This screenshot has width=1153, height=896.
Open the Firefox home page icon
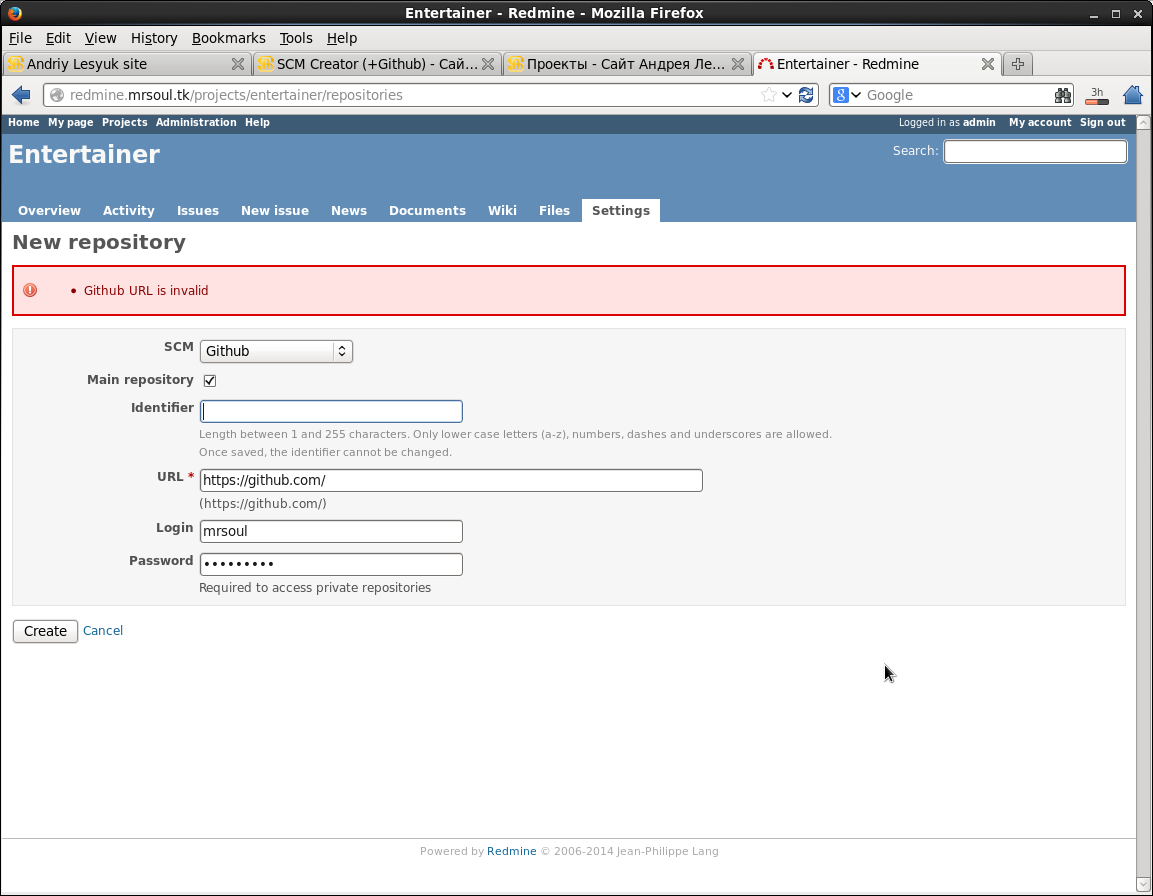click(1133, 95)
